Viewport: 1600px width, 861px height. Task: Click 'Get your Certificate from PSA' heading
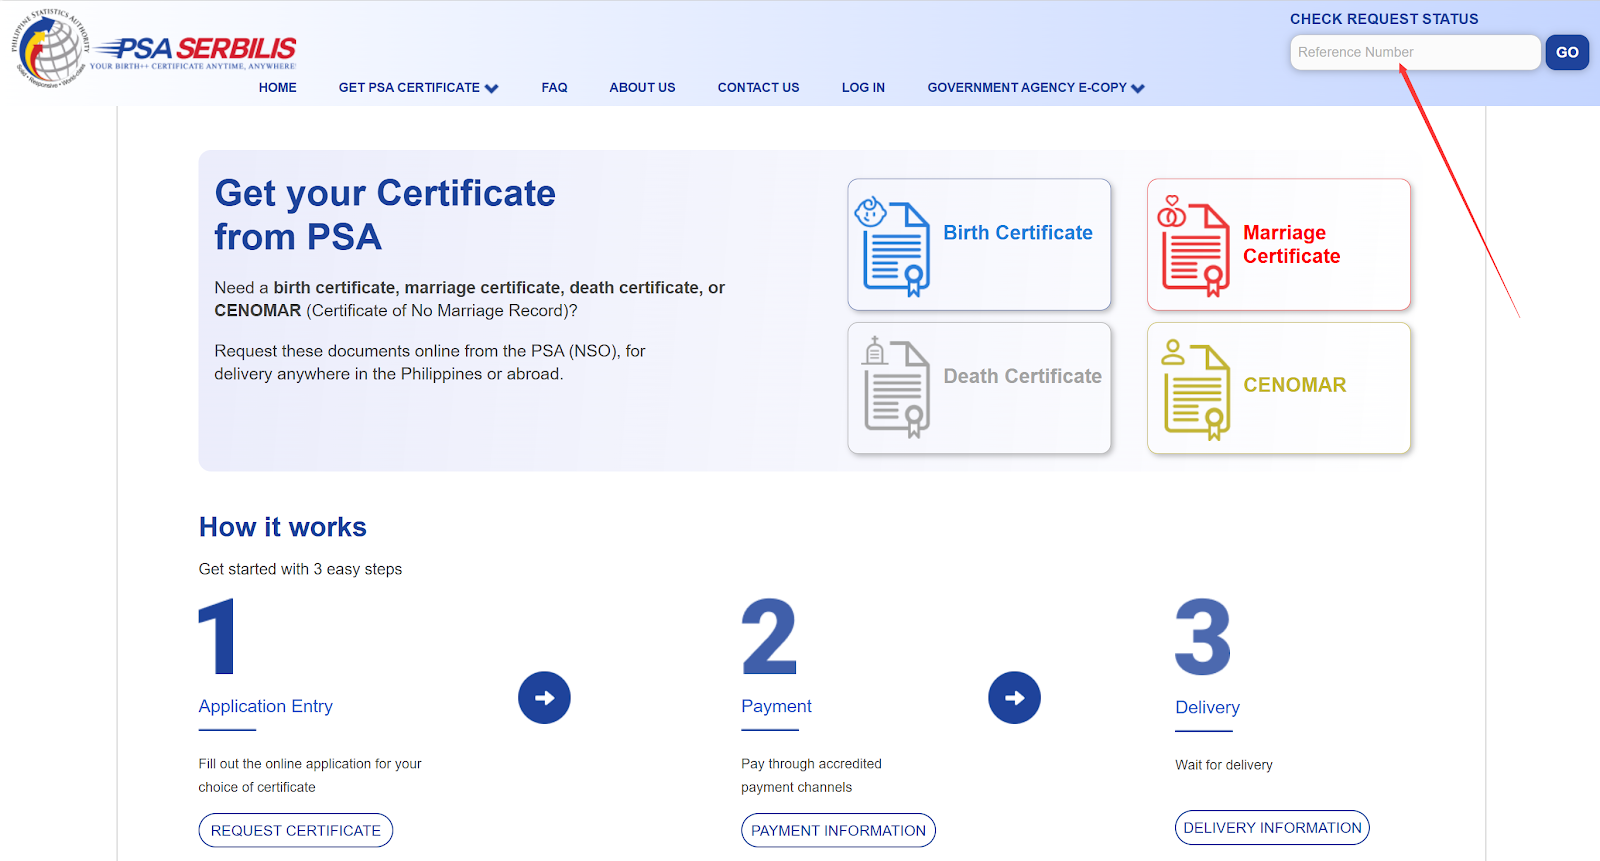pos(385,215)
